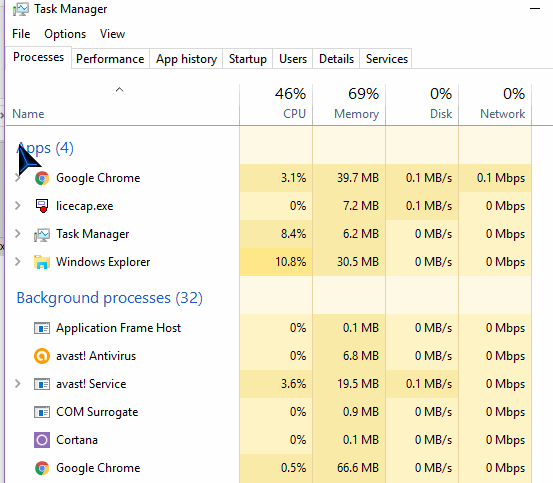The width and height of the screenshot is (553, 483).
Task: Select the Cortana process name
Action: tap(77, 440)
